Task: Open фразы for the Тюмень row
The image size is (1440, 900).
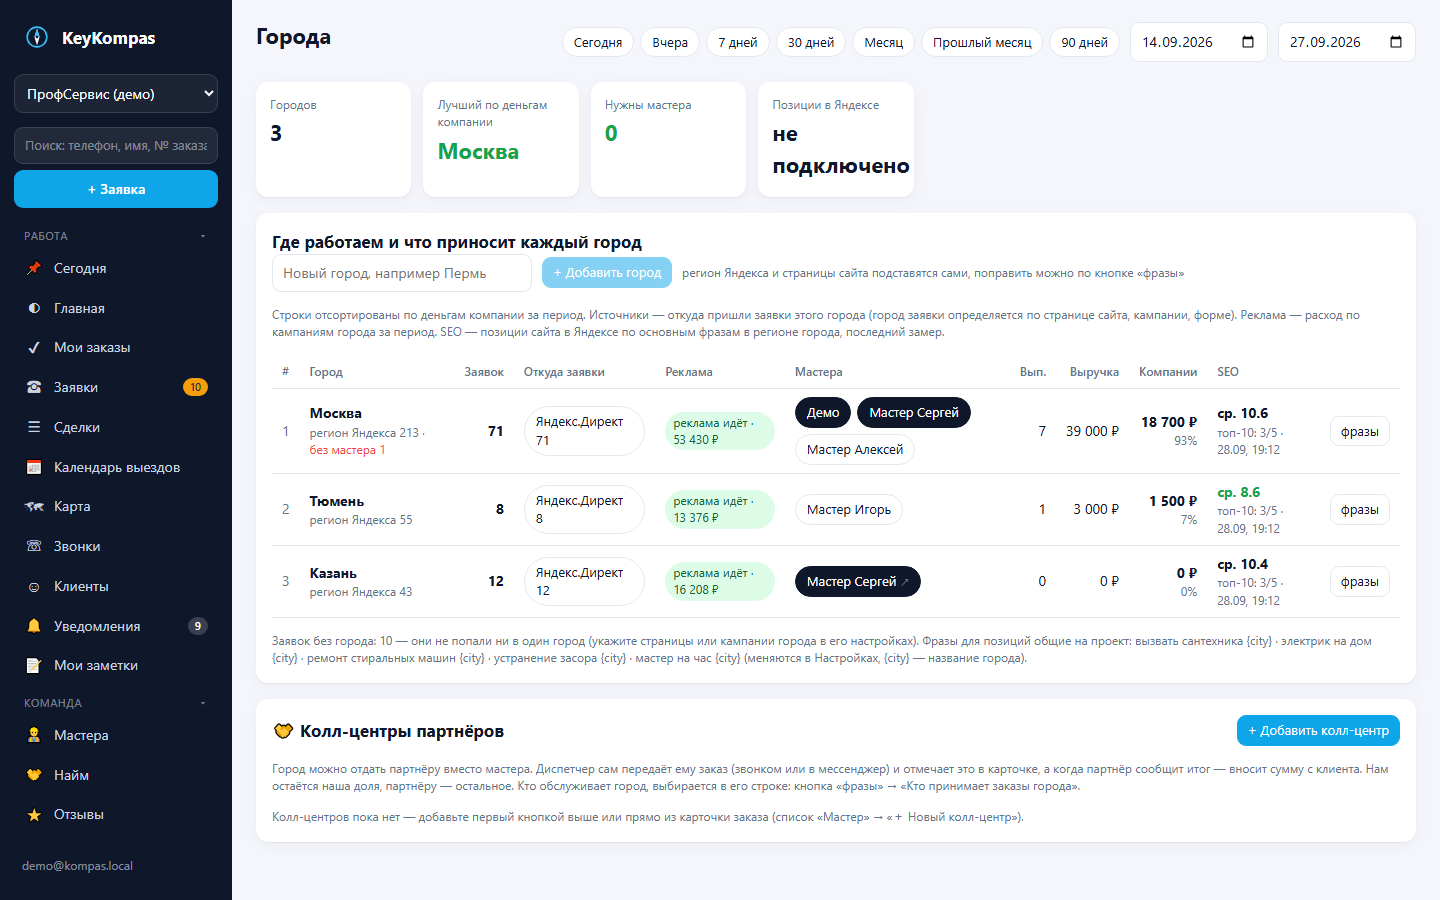Action: tap(1359, 509)
